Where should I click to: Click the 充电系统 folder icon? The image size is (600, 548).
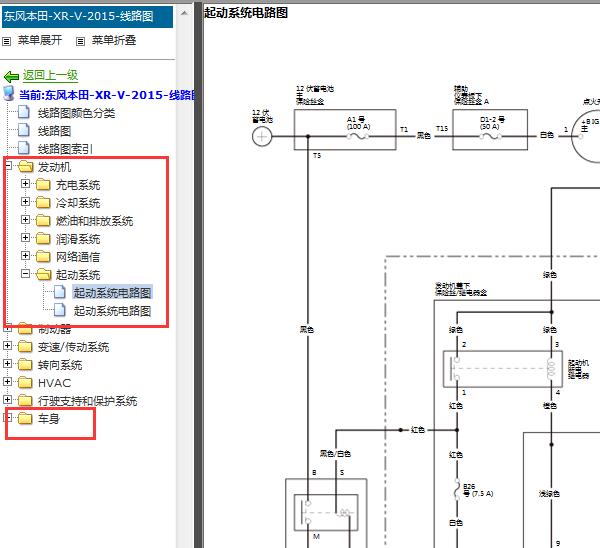tap(43, 184)
